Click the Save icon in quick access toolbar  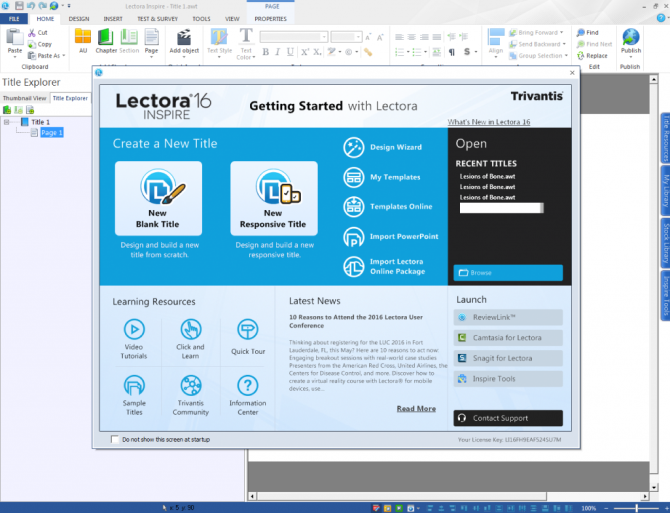(x=19, y=6)
